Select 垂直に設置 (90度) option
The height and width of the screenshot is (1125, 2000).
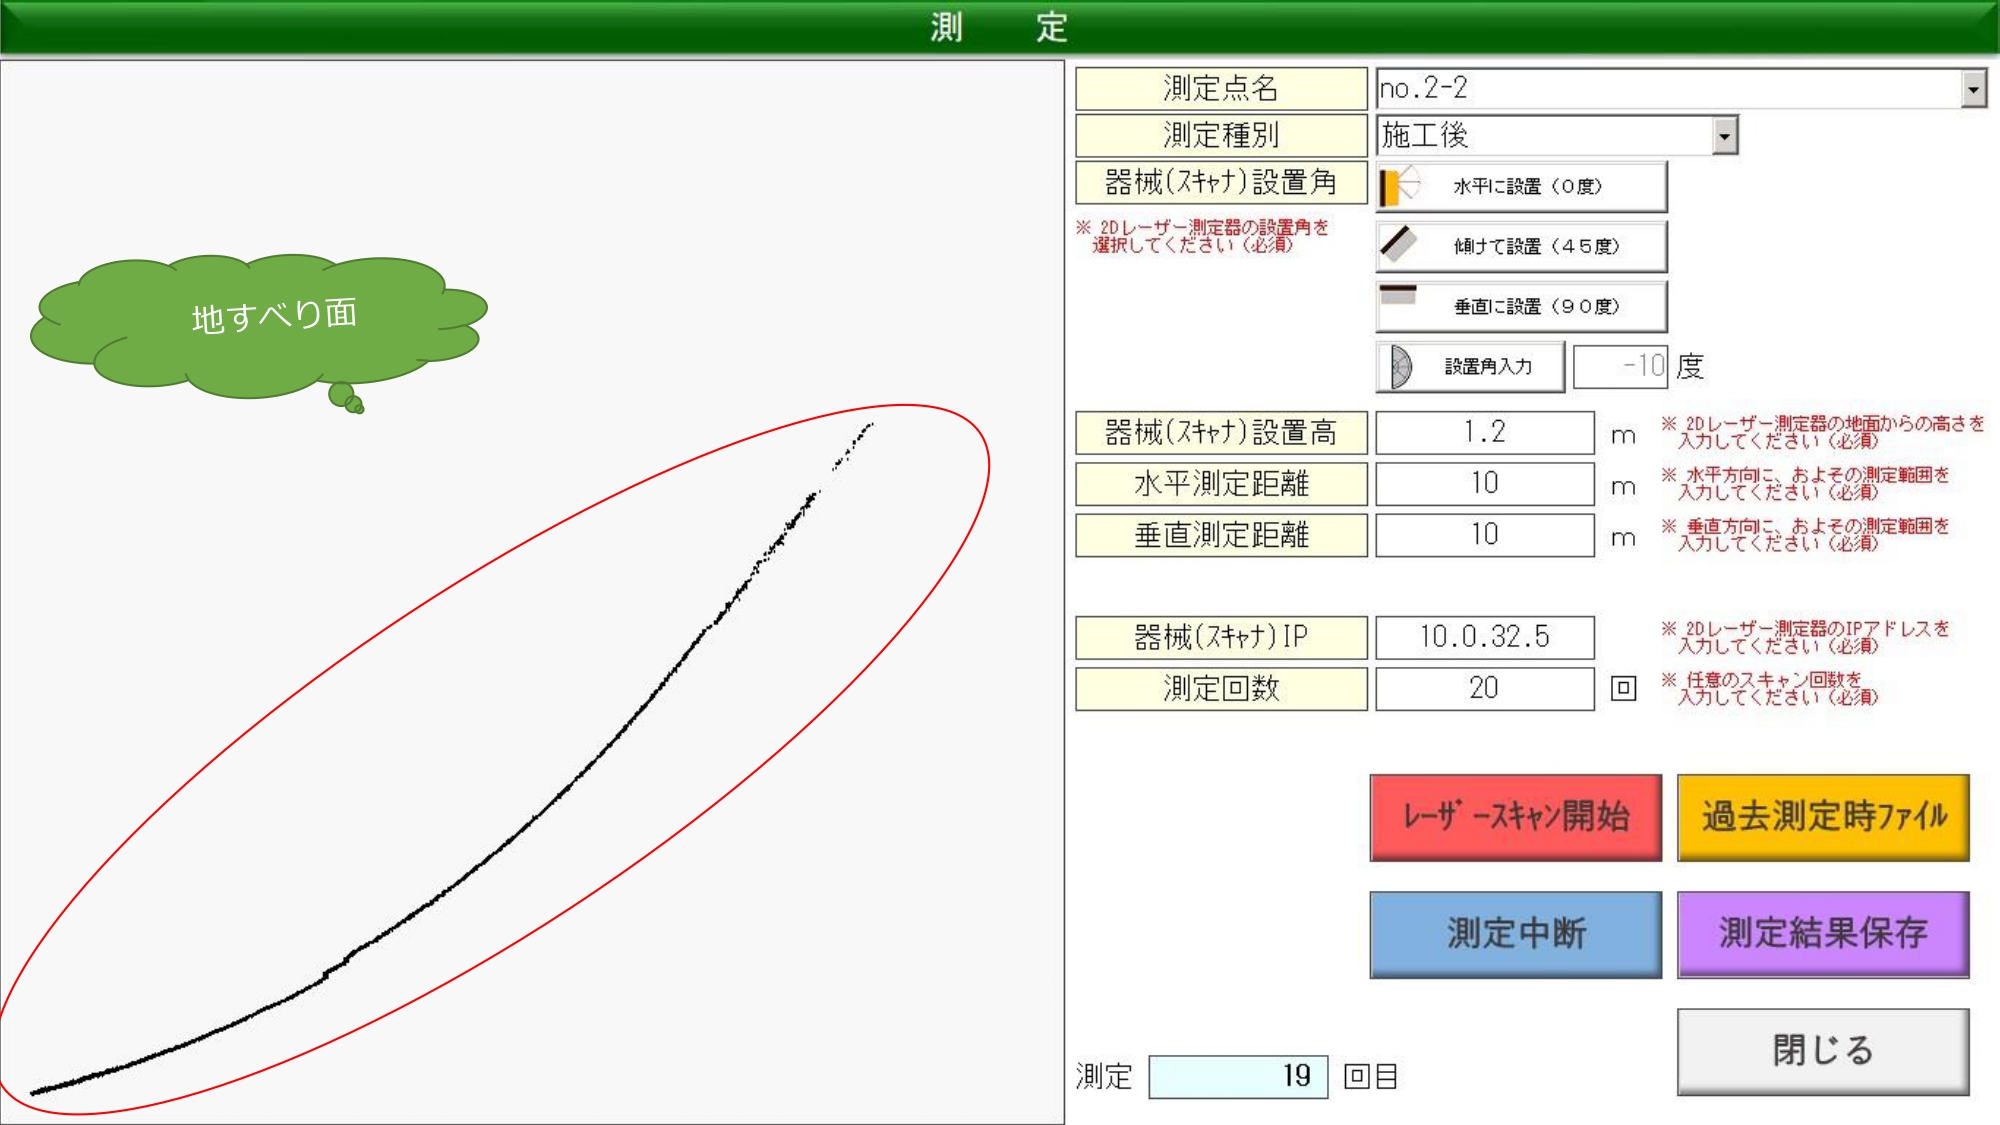[x=1535, y=307]
